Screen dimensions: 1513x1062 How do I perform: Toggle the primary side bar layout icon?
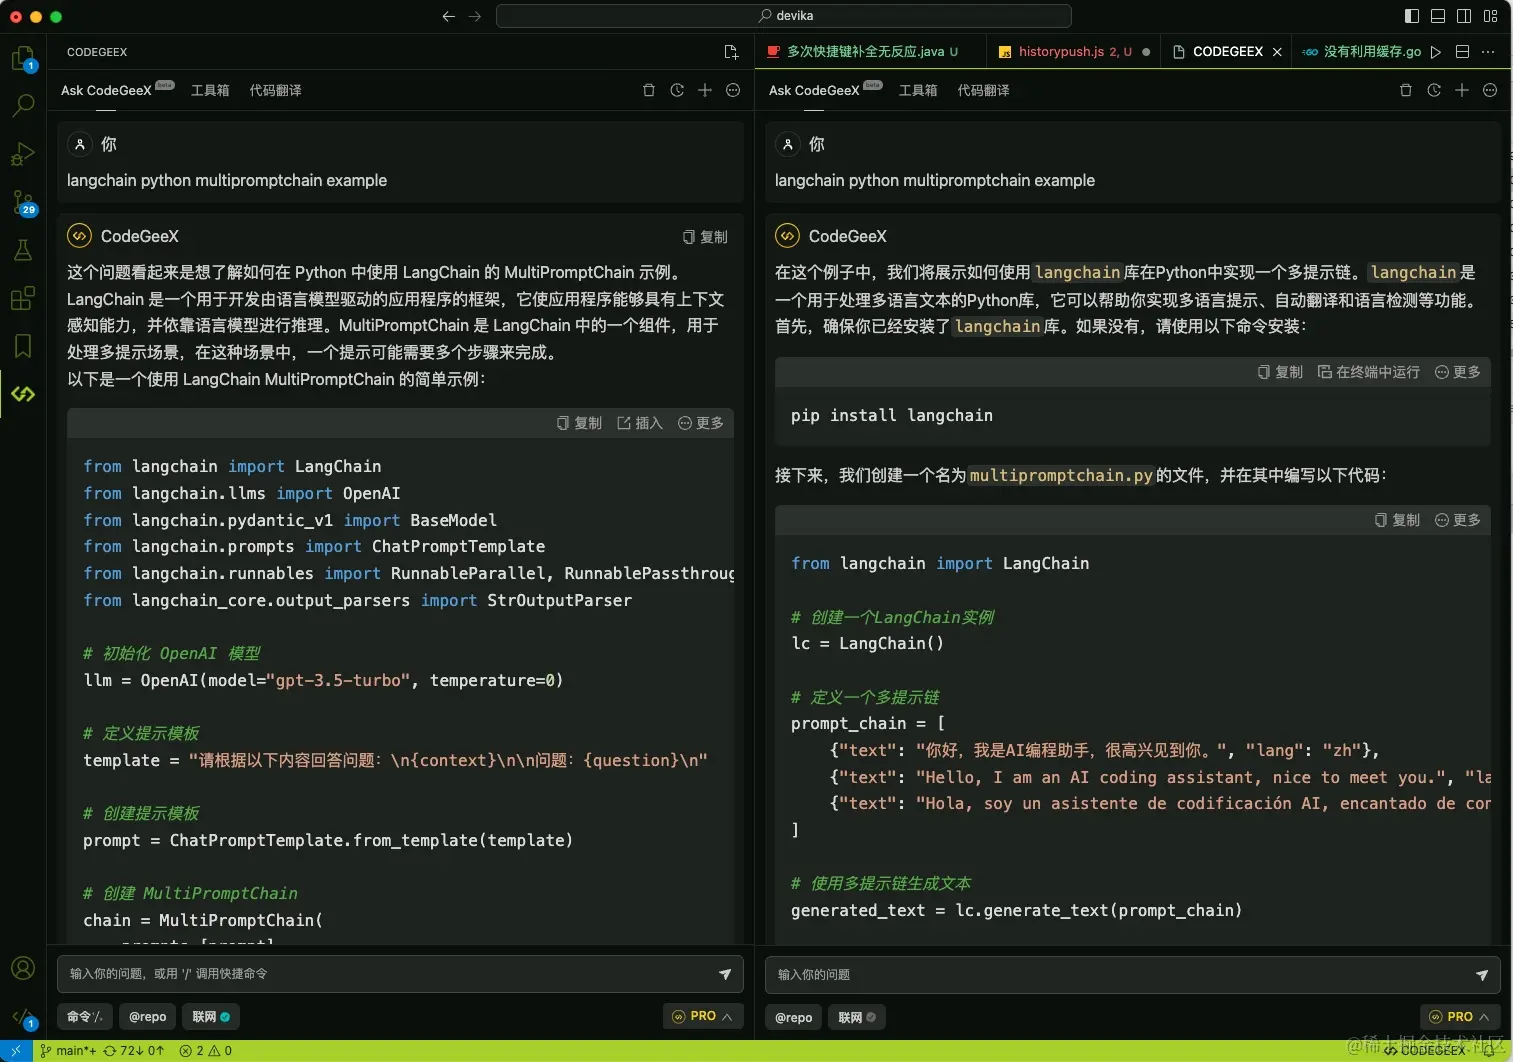(1412, 16)
